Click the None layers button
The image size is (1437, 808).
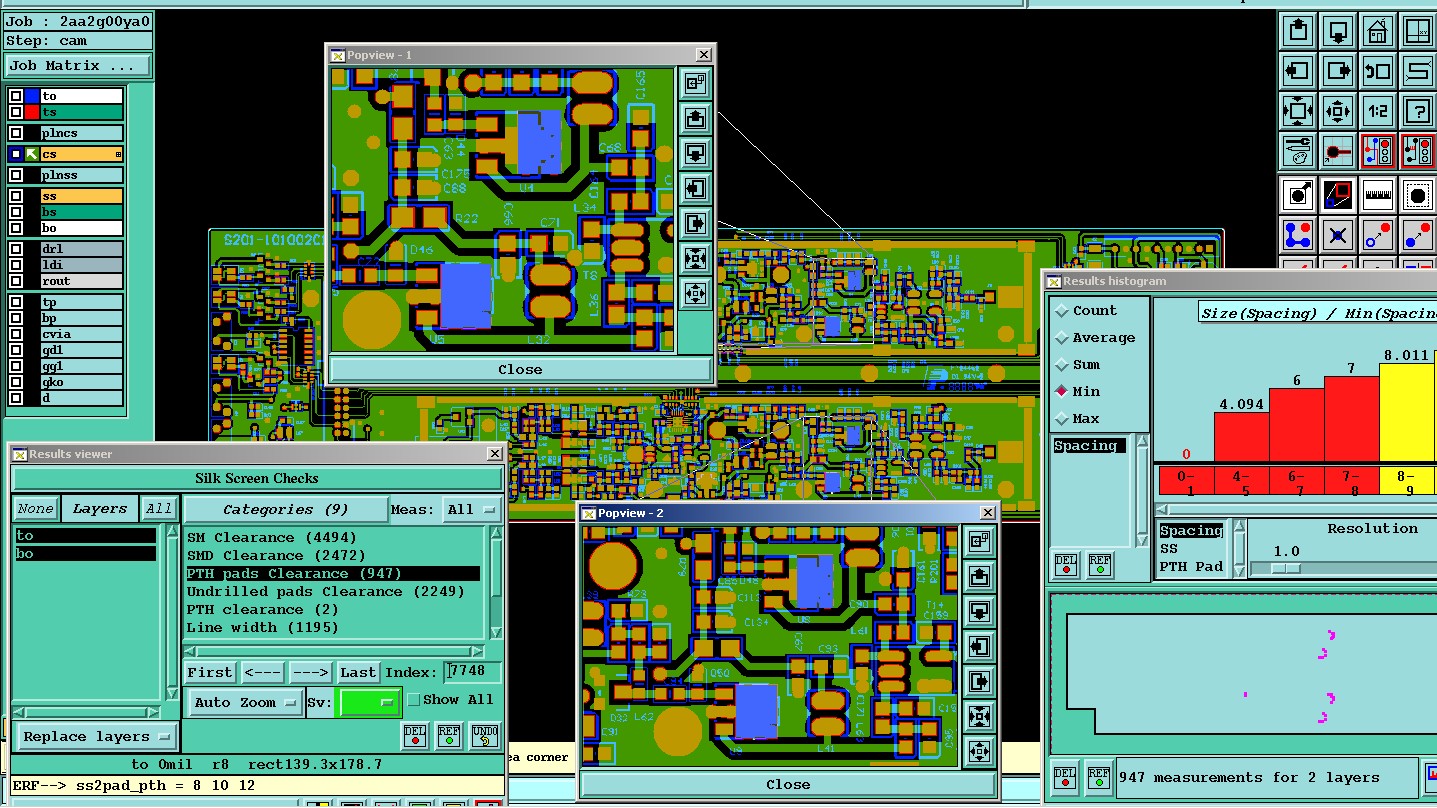pyautogui.click(x=36, y=509)
